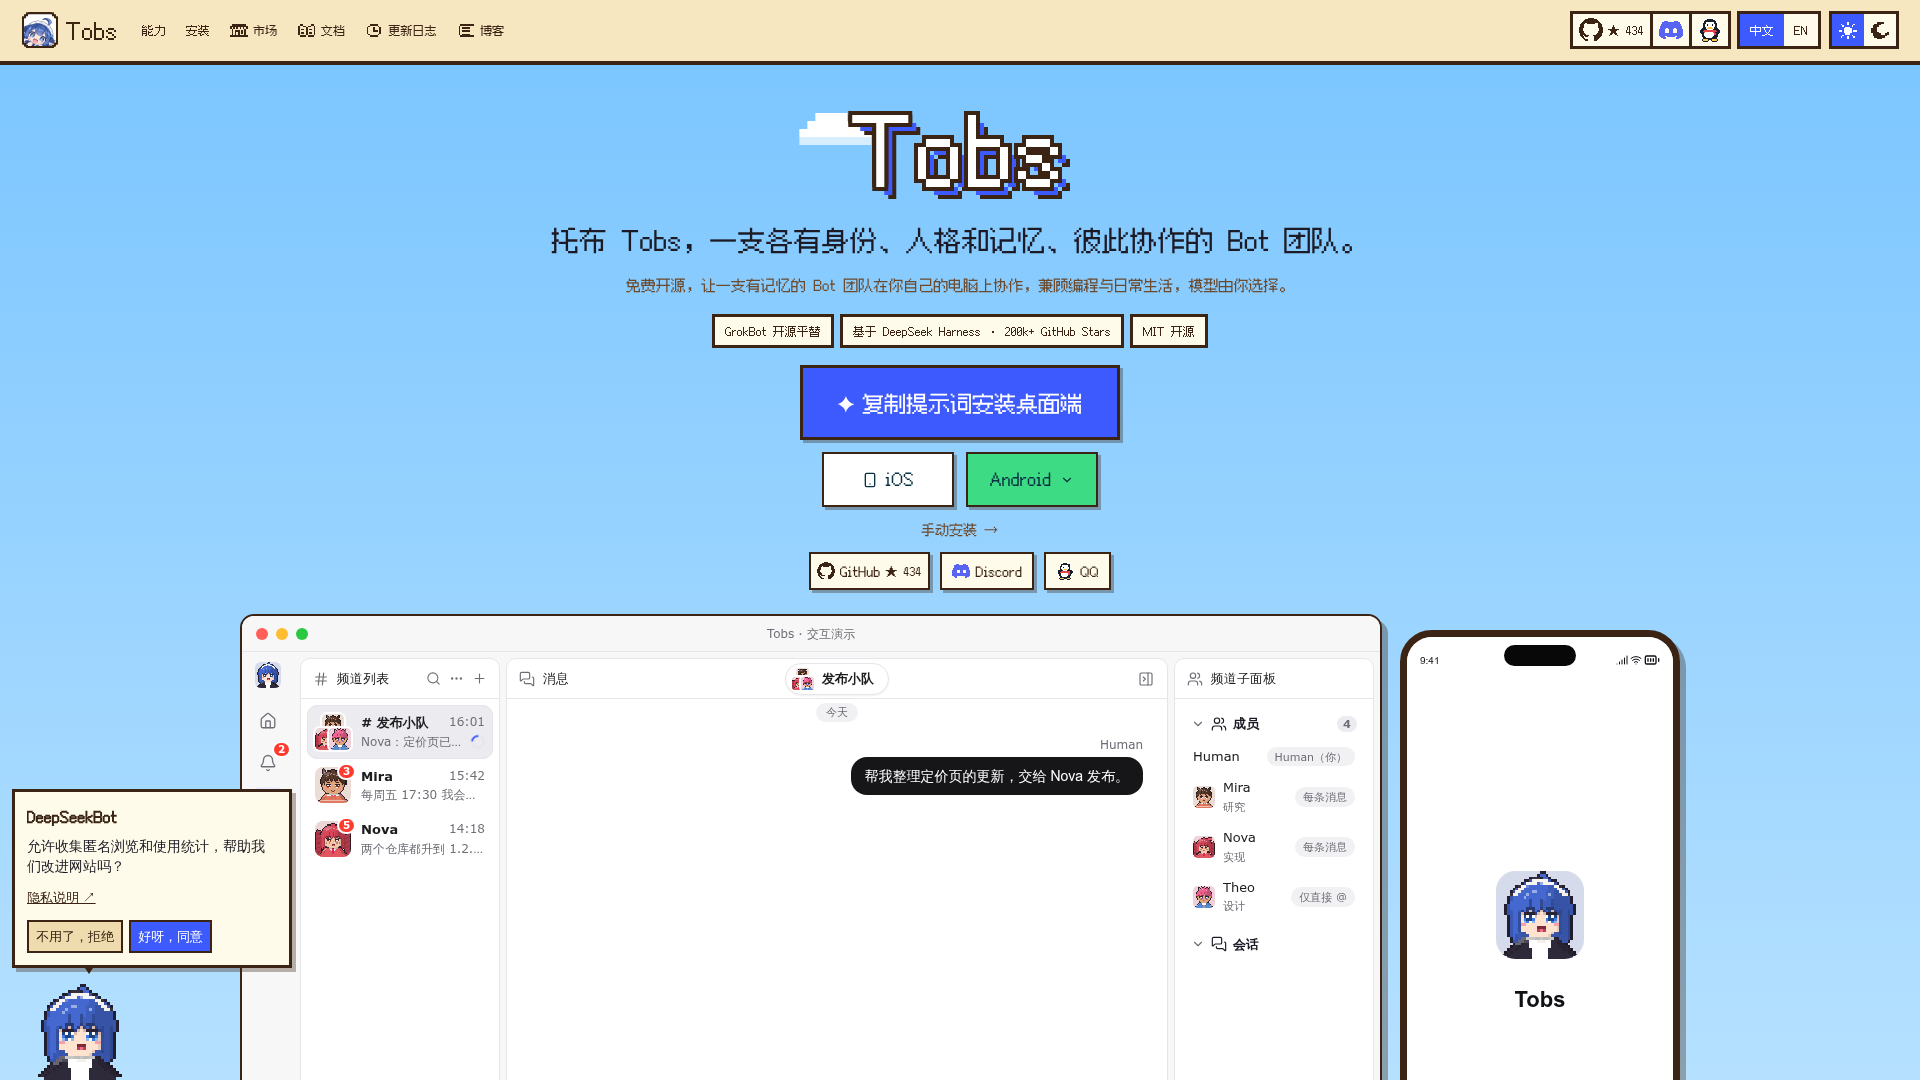Select EN language option
Image resolution: width=1920 pixels, height=1080 pixels.
coord(1800,30)
